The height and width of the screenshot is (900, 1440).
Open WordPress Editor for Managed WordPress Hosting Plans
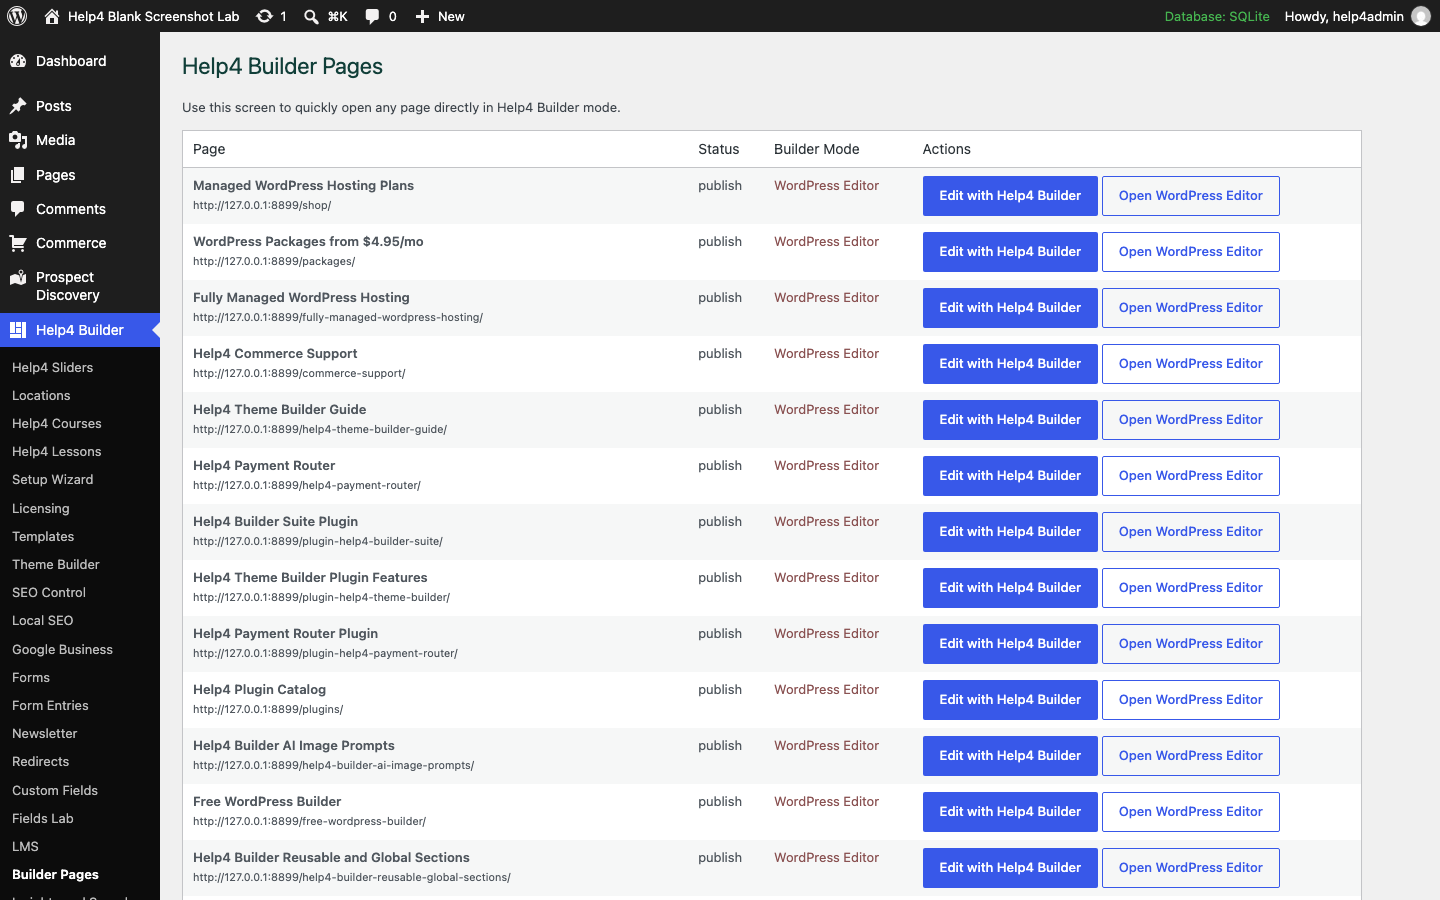[x=1190, y=196]
